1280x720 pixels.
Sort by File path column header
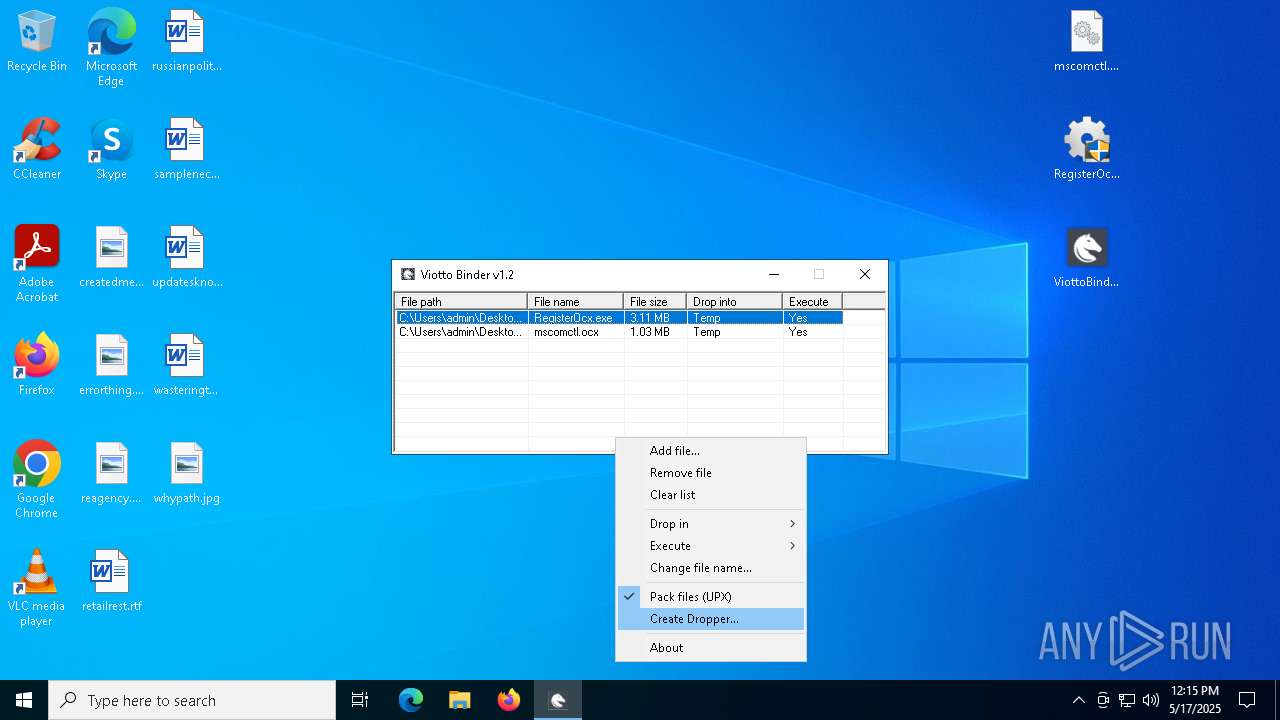(461, 301)
